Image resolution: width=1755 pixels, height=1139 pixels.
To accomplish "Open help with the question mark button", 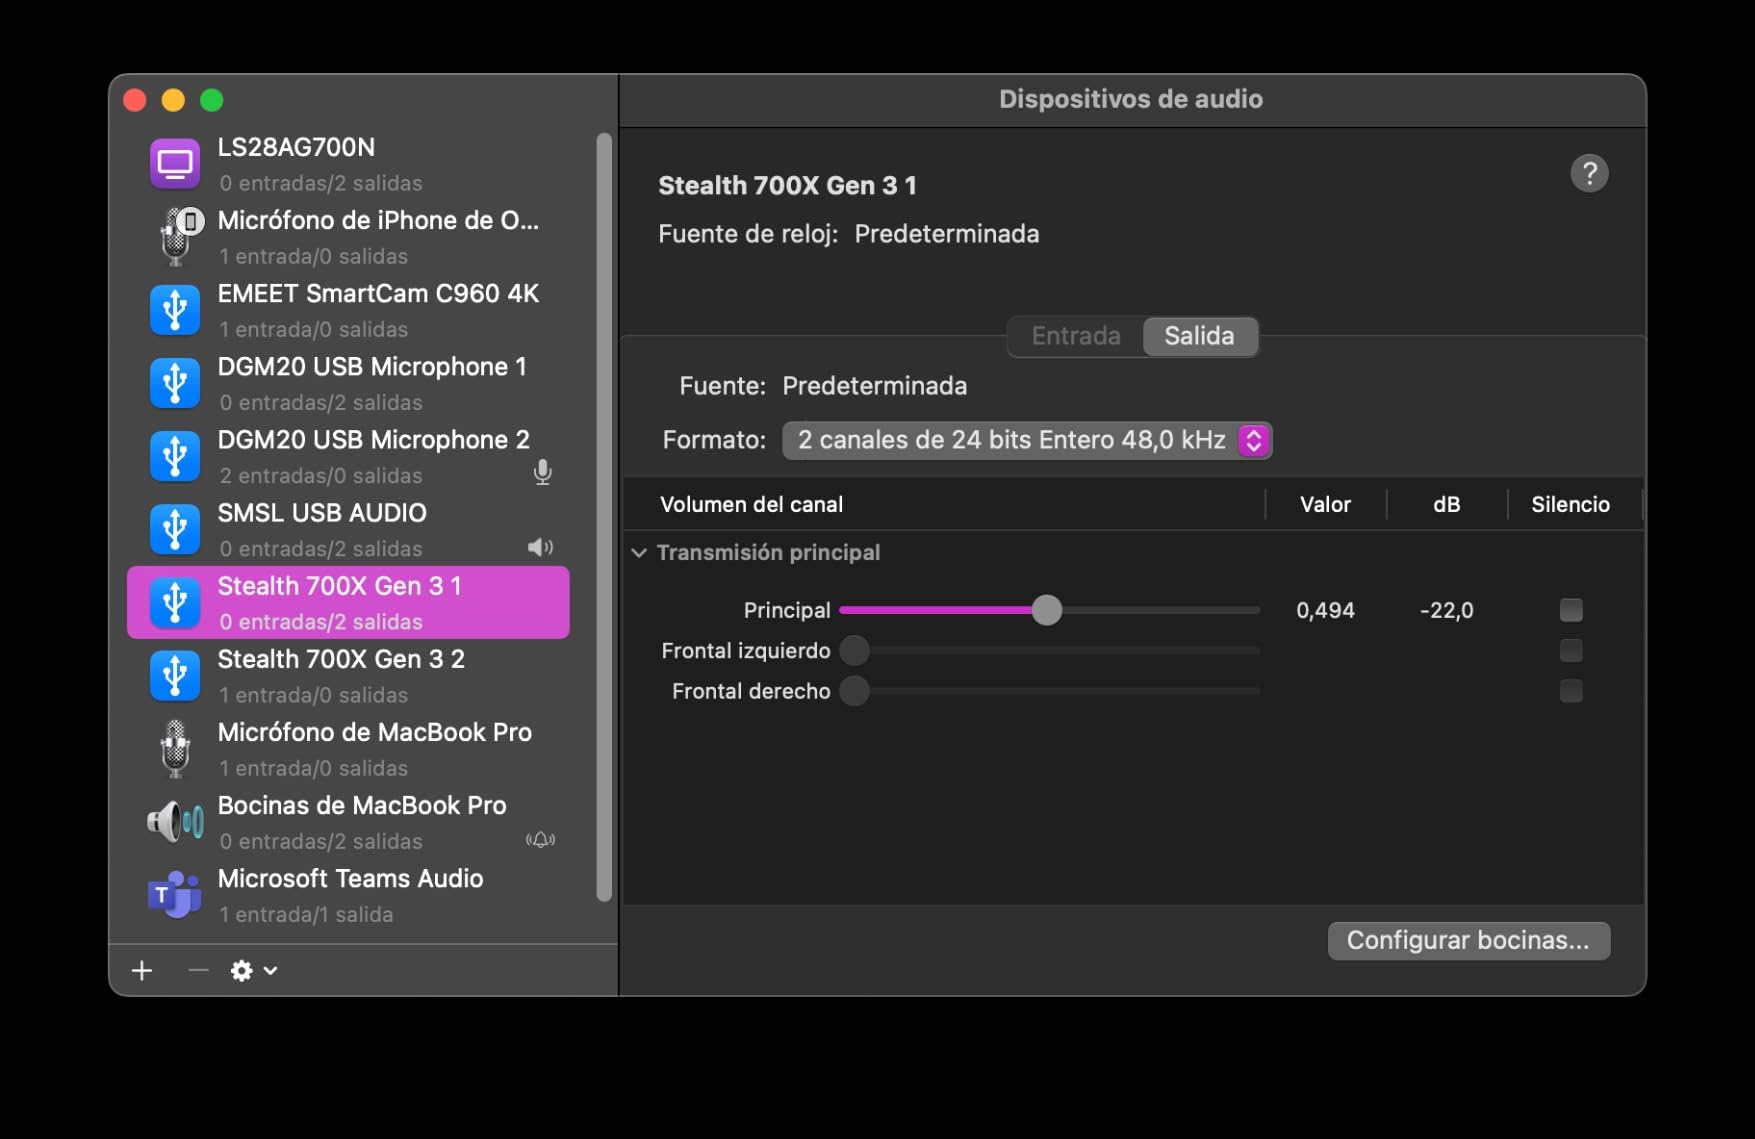I will pyautogui.click(x=1589, y=173).
